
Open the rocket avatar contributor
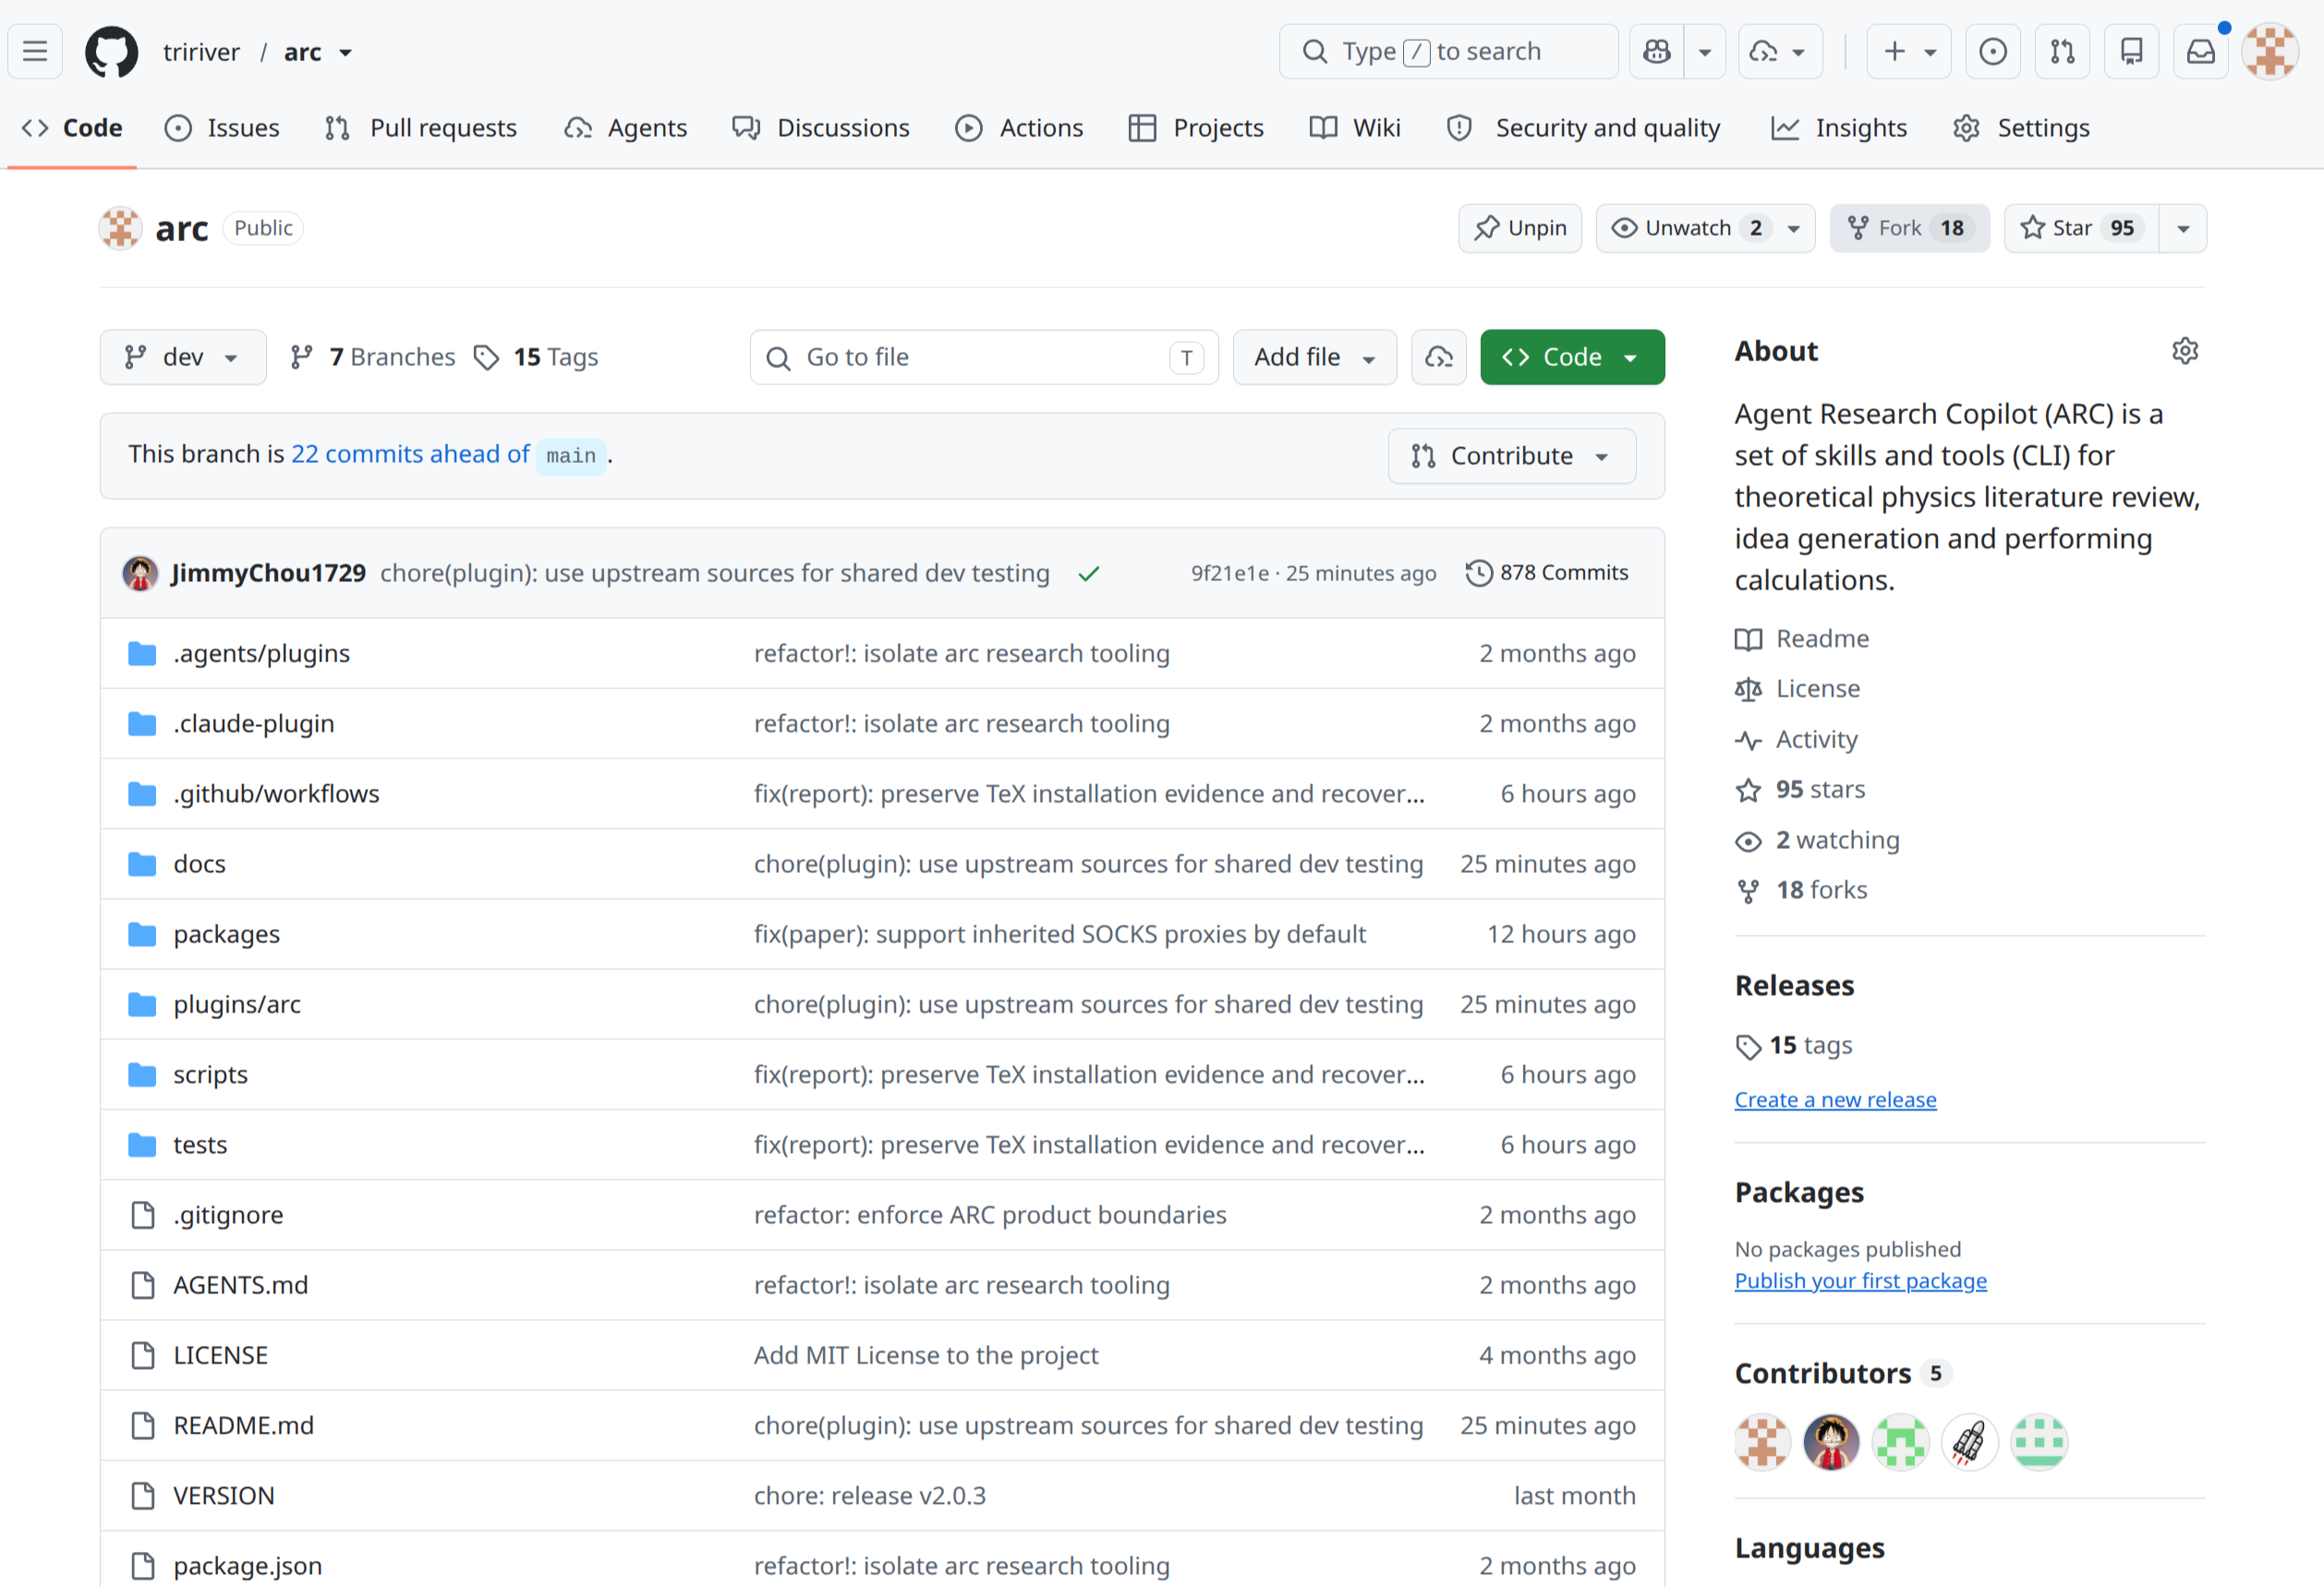[1969, 1441]
